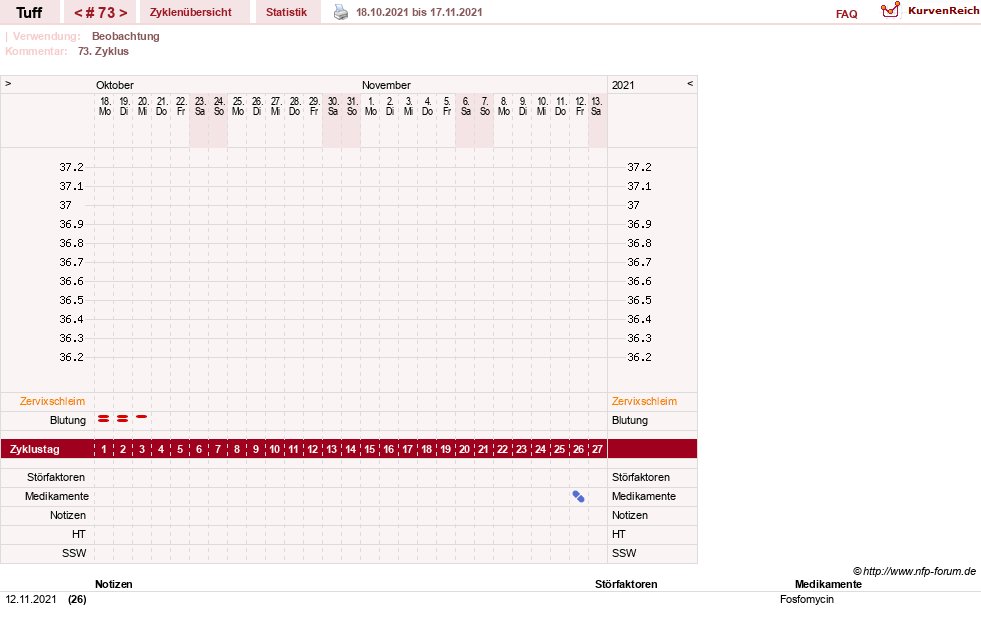
Task: Click the Fosfomycin medication entry
Action: pyautogui.click(x=807, y=599)
